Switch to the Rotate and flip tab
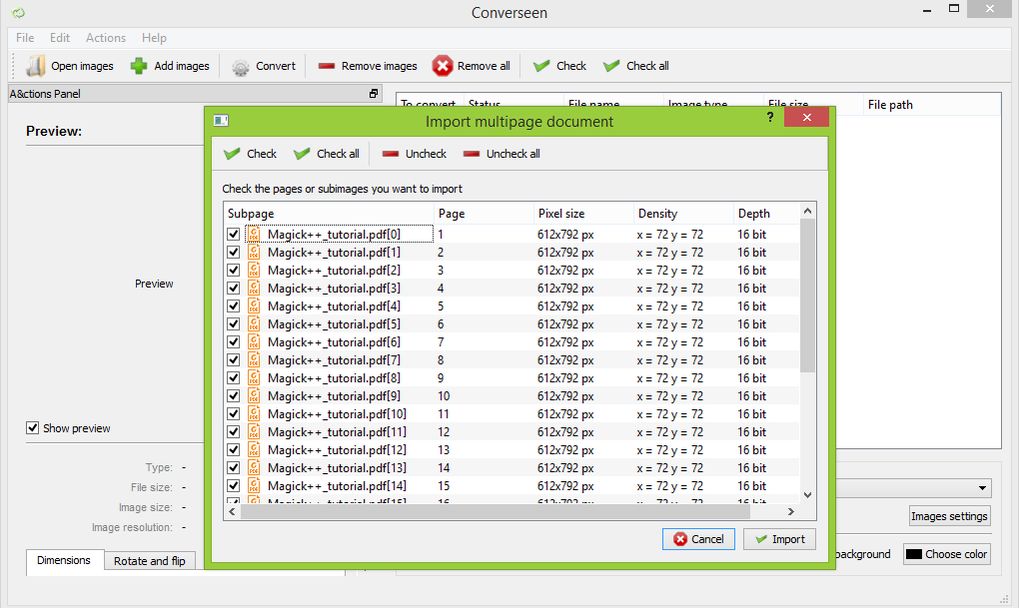The width and height of the screenshot is (1019, 608). tap(149, 561)
